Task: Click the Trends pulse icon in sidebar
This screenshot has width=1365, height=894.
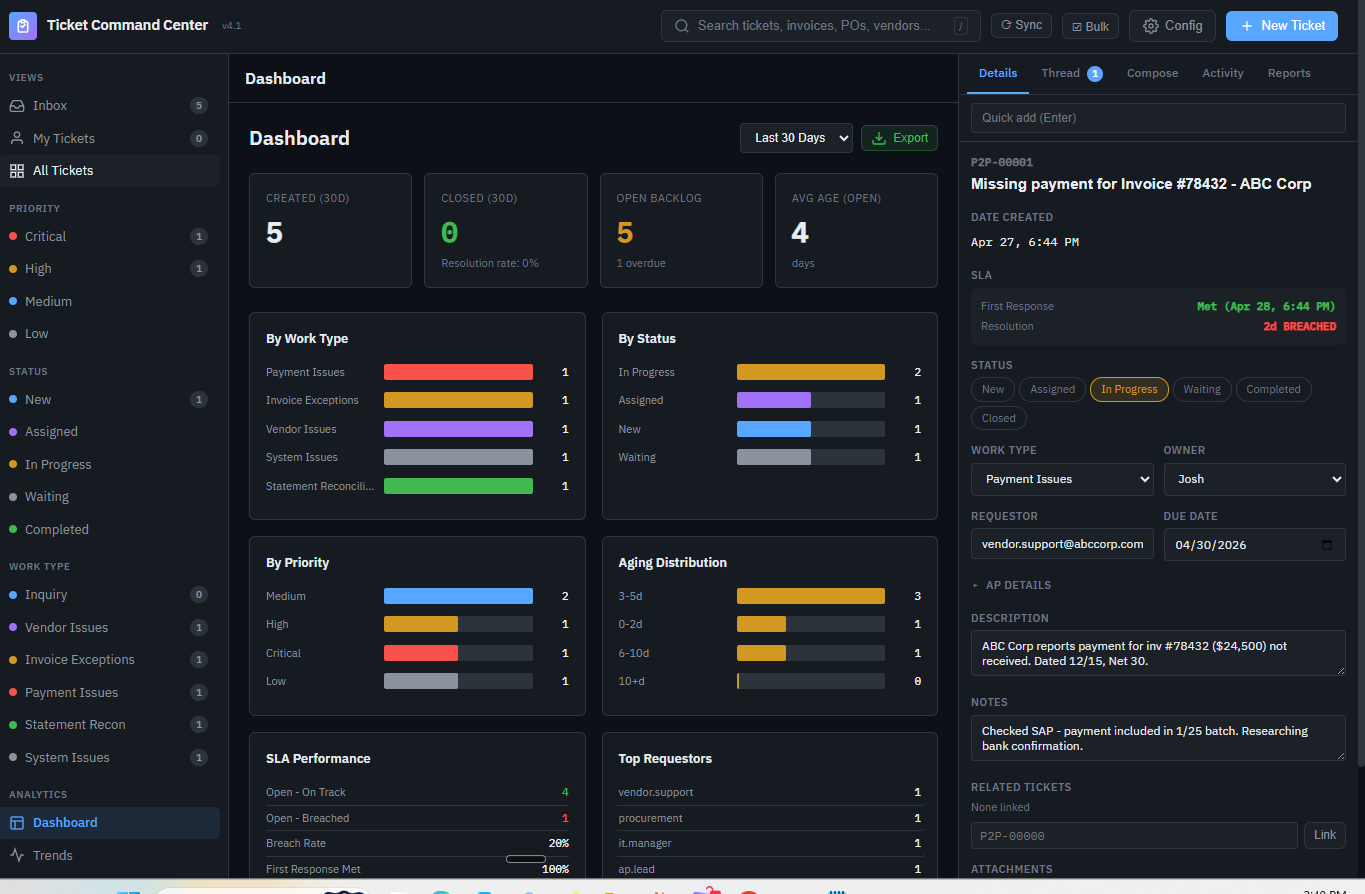Action: pos(17,855)
